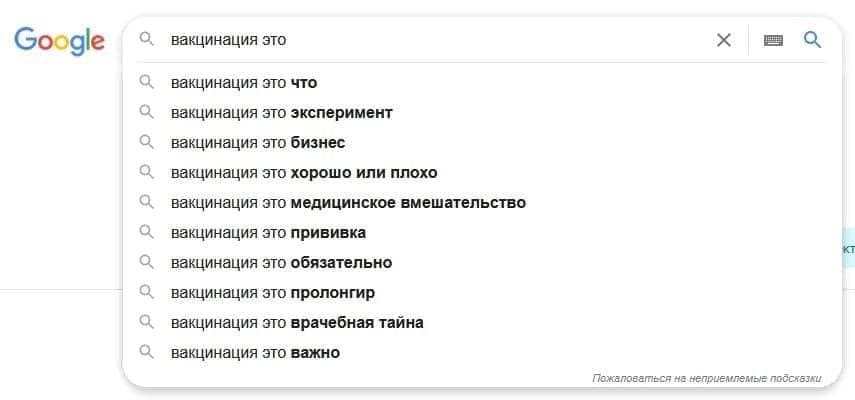
Task: Pick the "вакцинация это важно" suggestion
Action: pos(255,353)
